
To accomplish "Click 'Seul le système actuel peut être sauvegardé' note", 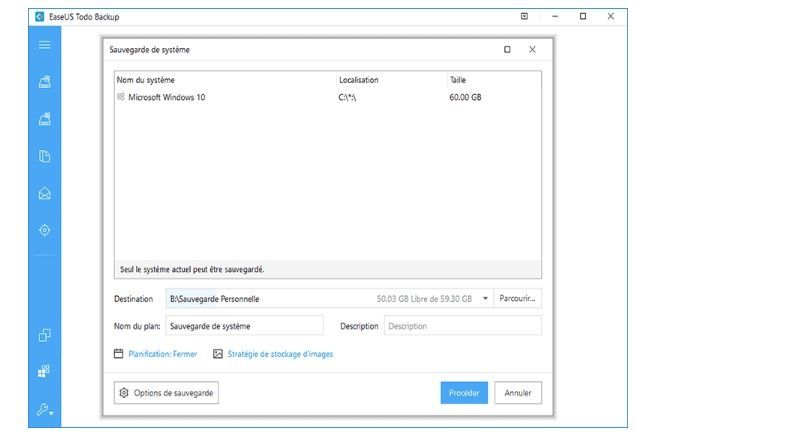I will pos(192,269).
